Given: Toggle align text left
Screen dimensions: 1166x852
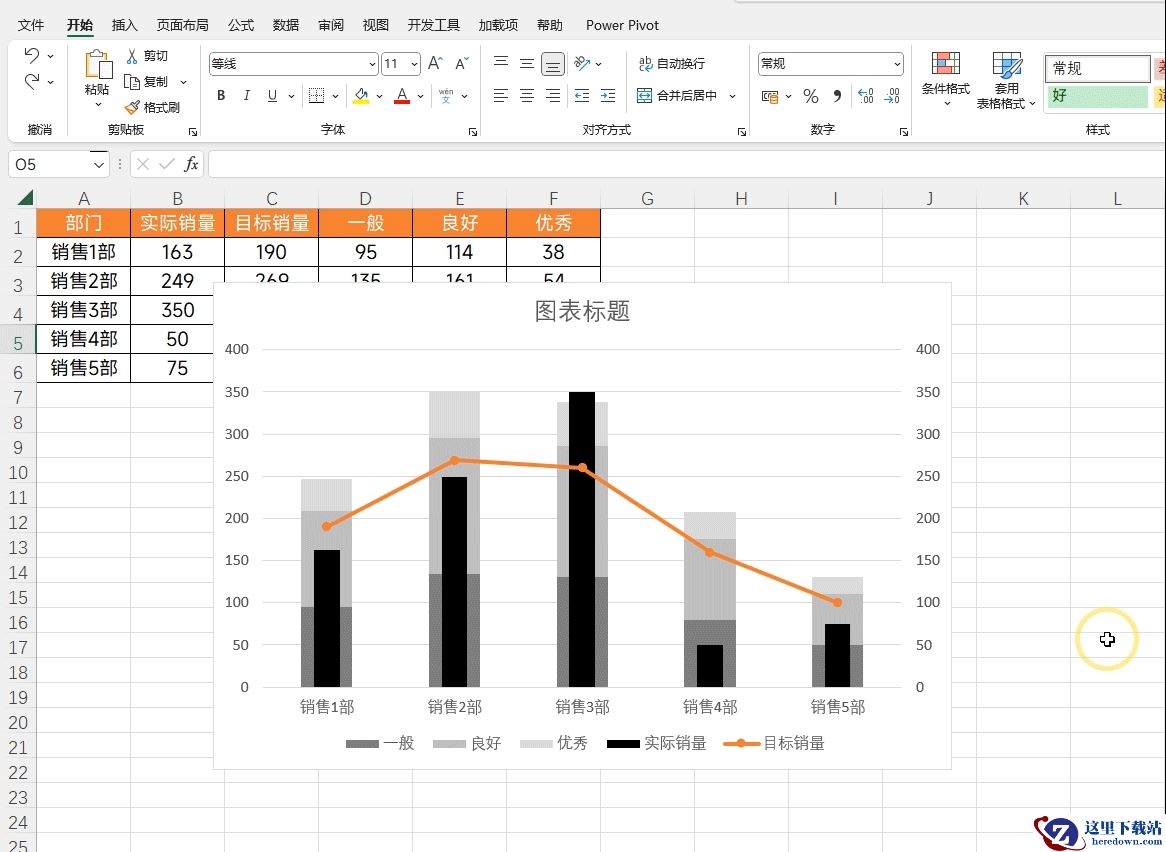Looking at the screenshot, I should (x=501, y=95).
